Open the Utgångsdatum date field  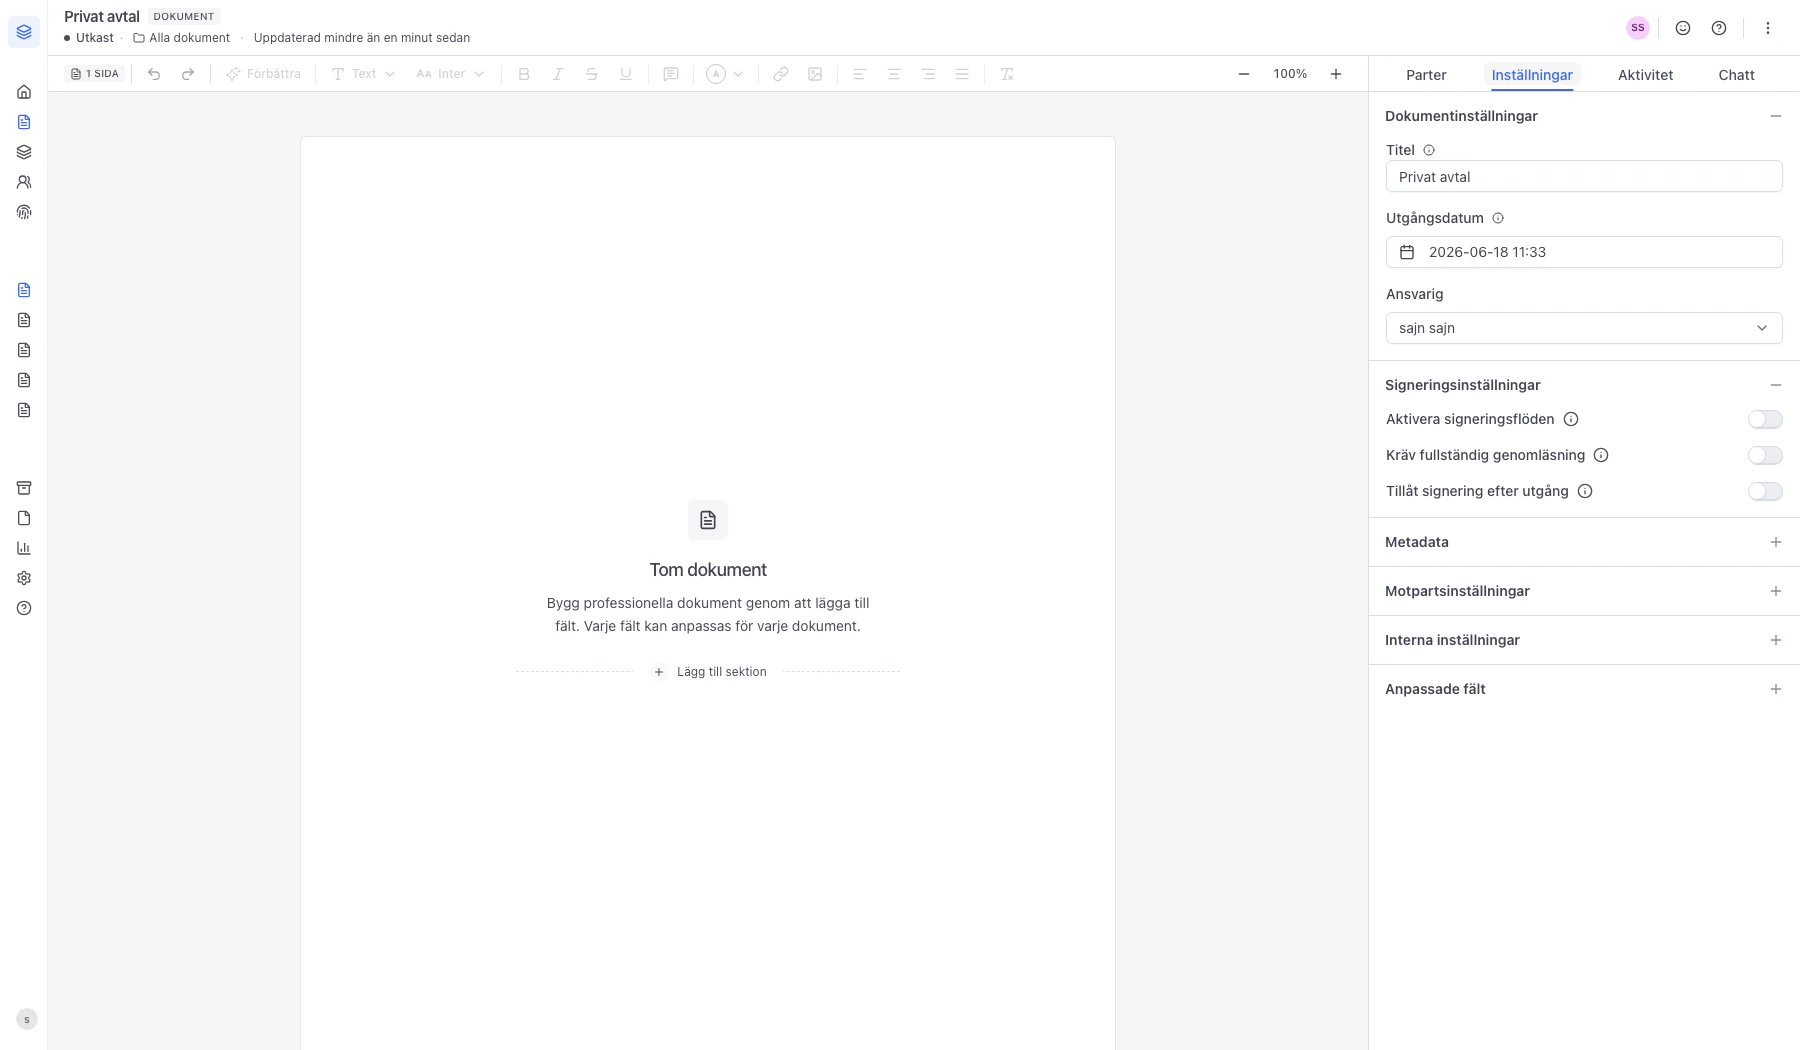[x=1584, y=252]
